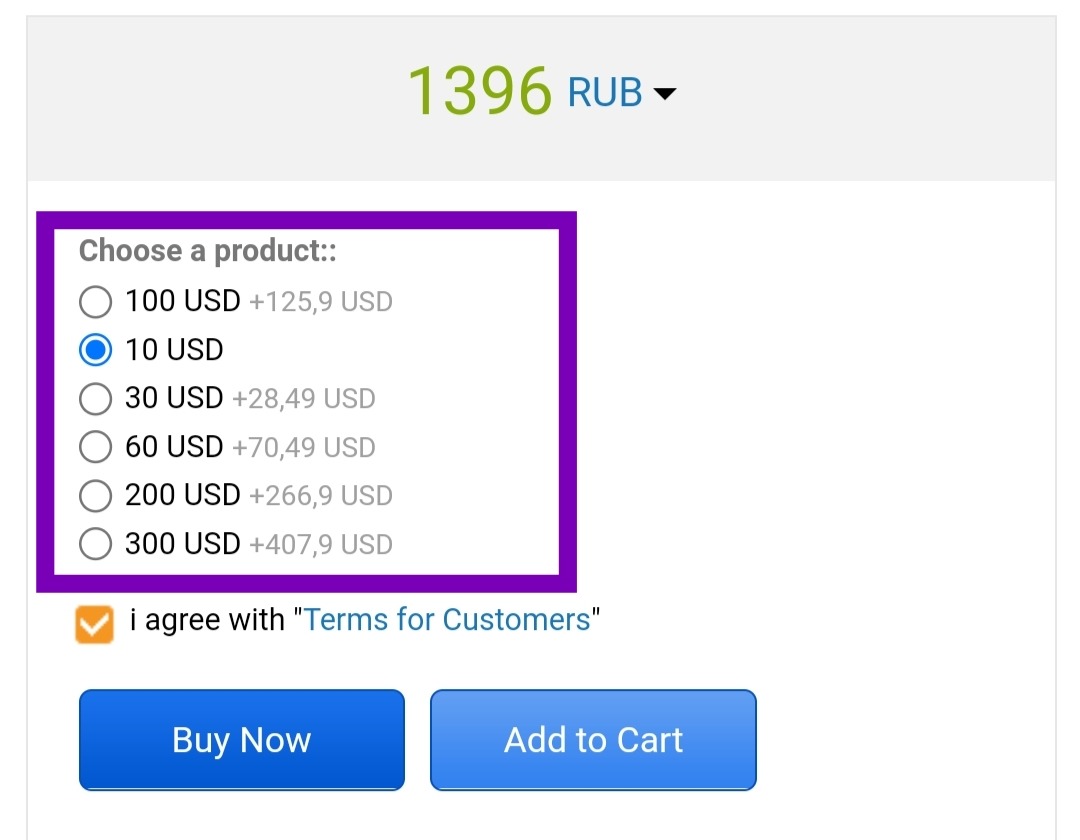Image resolution: width=1080 pixels, height=840 pixels.
Task: Click the green 1396 price amount
Action: pos(480,91)
